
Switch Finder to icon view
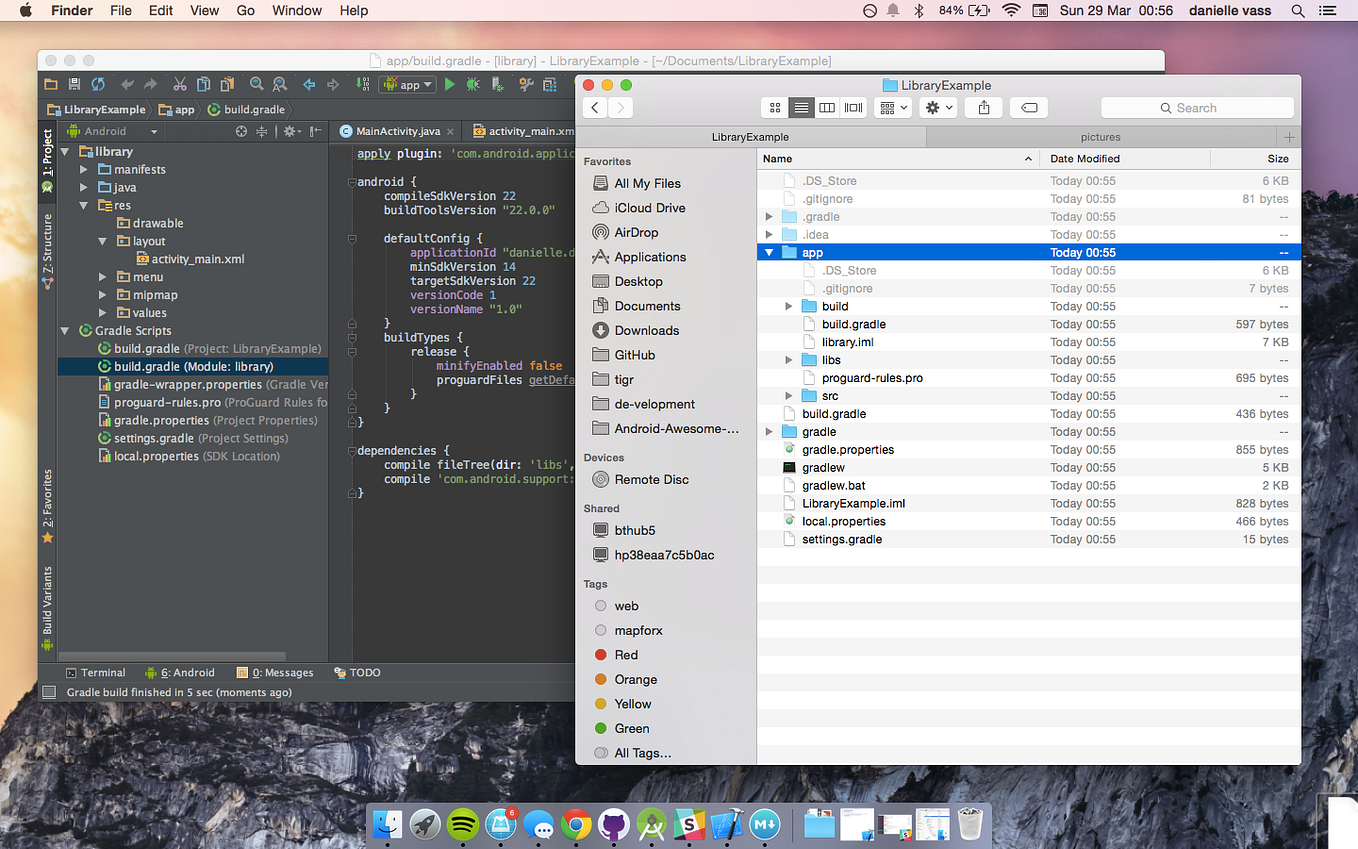click(775, 107)
